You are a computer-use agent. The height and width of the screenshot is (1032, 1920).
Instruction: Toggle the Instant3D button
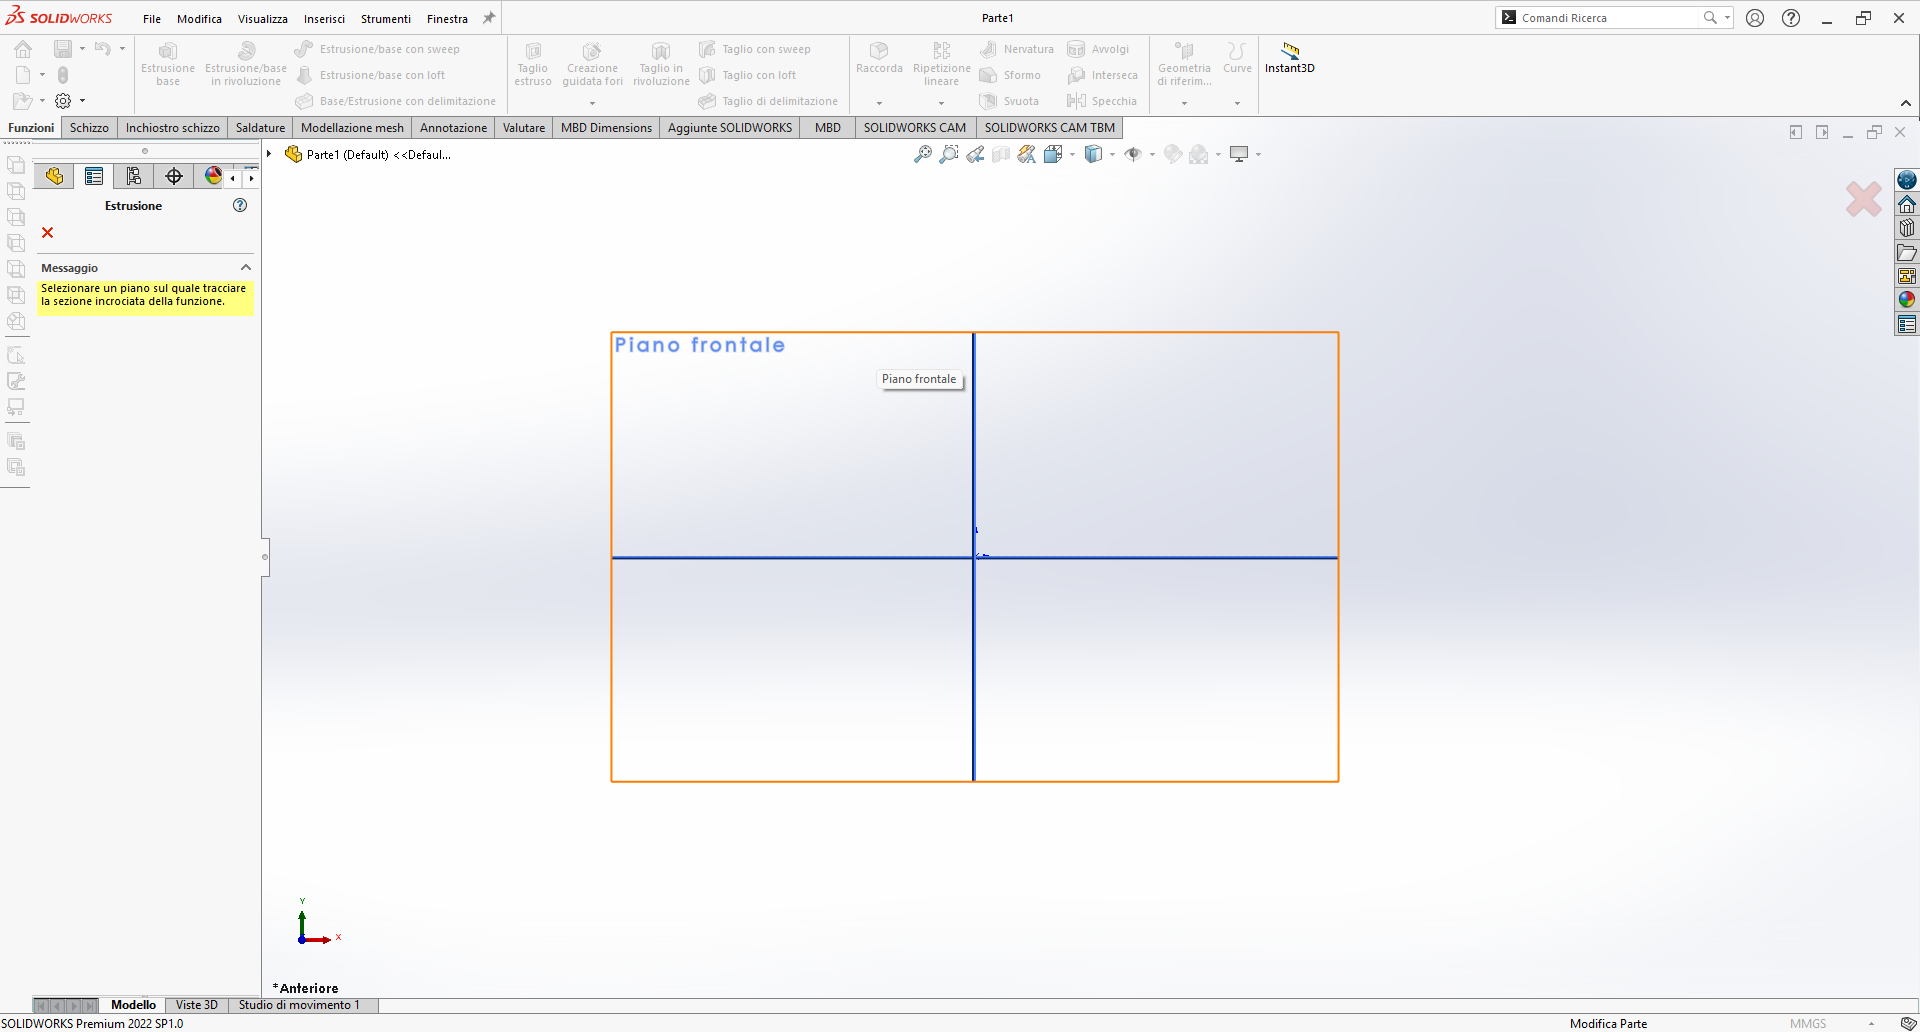(x=1289, y=58)
